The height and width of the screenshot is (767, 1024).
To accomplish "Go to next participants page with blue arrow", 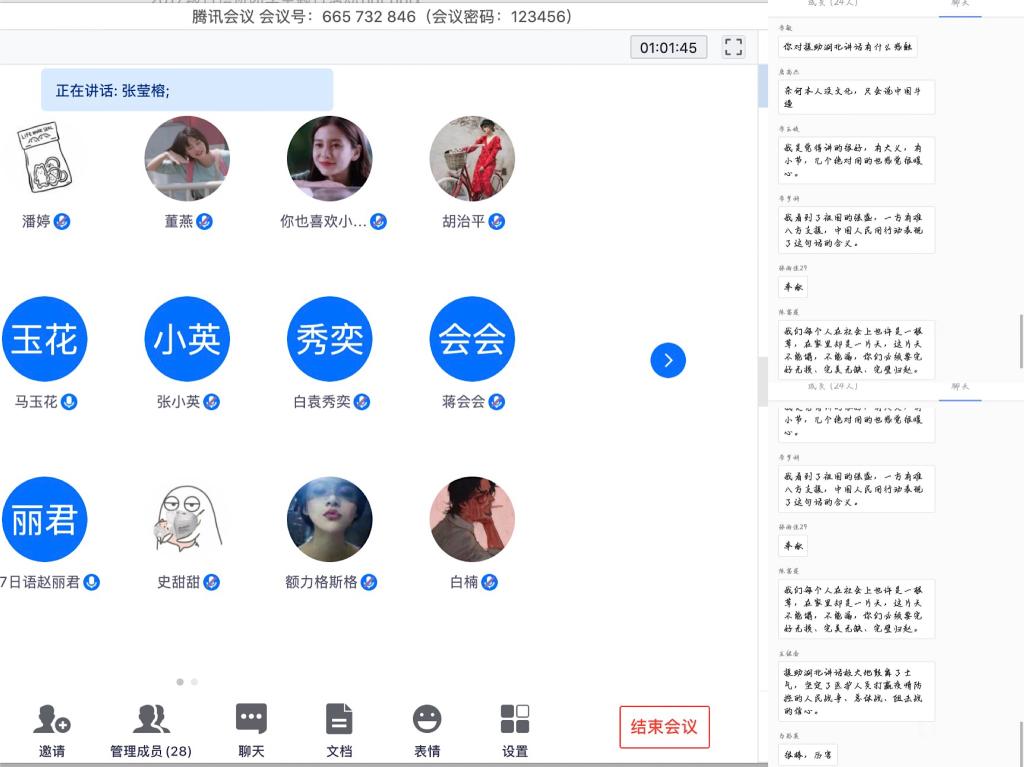I will coord(668,360).
